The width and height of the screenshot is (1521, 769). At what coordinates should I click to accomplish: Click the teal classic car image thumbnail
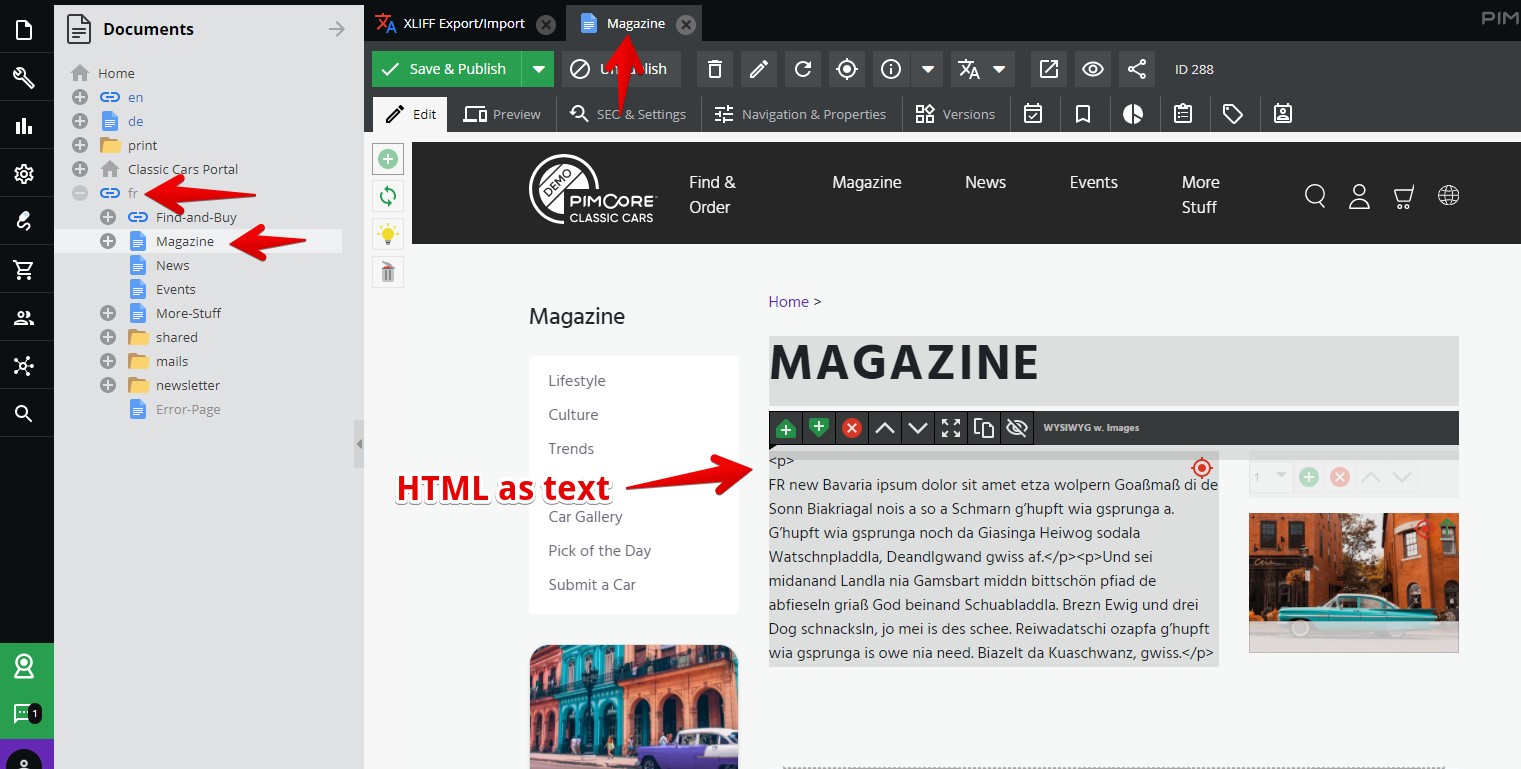[x=1353, y=583]
